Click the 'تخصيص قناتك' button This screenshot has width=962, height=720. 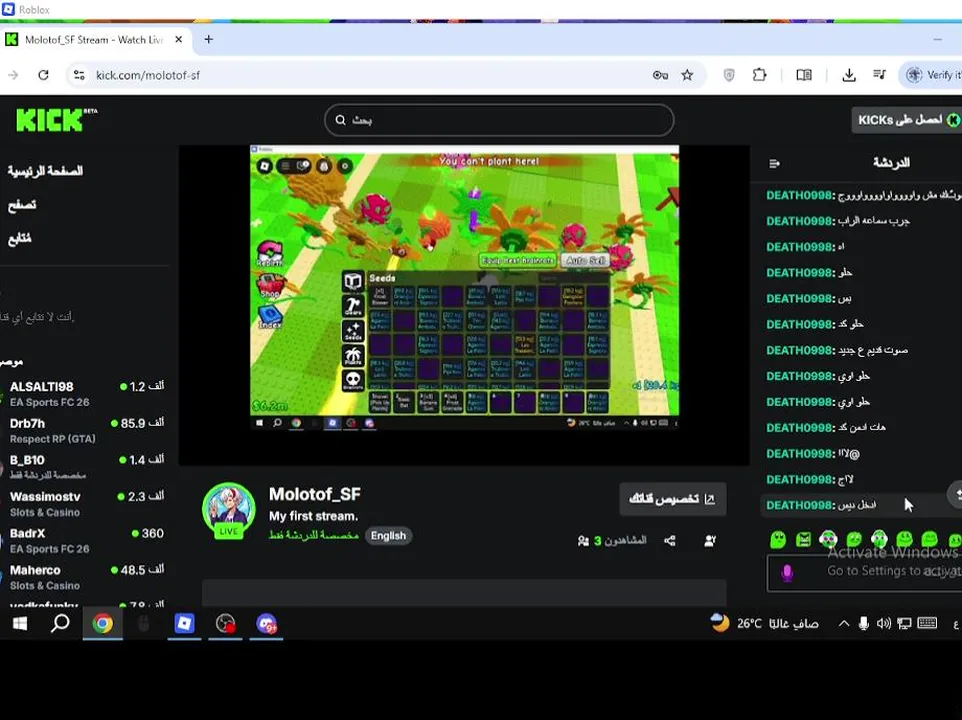[672, 499]
